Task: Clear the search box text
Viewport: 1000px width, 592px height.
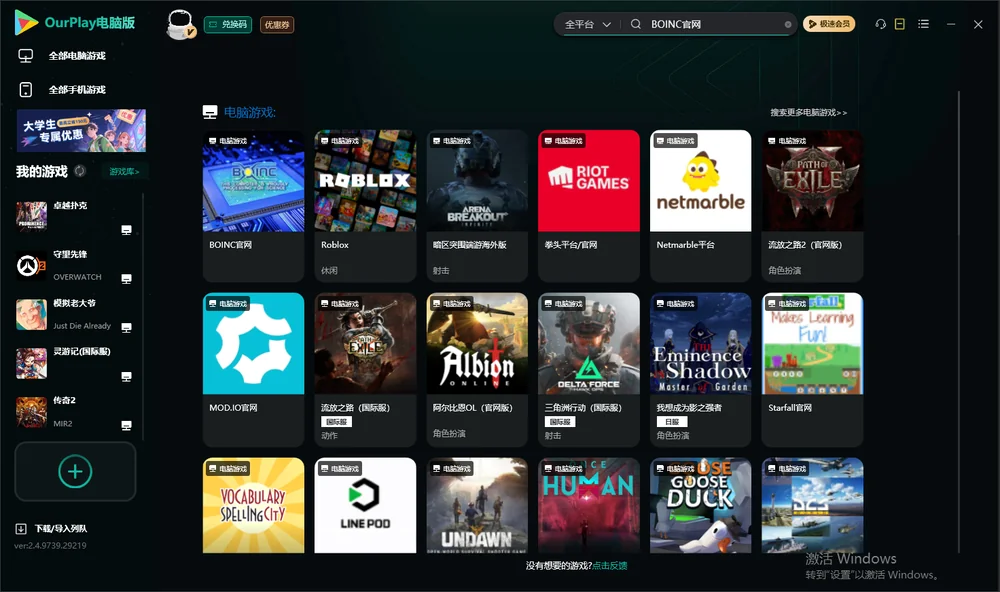Action: [788, 24]
